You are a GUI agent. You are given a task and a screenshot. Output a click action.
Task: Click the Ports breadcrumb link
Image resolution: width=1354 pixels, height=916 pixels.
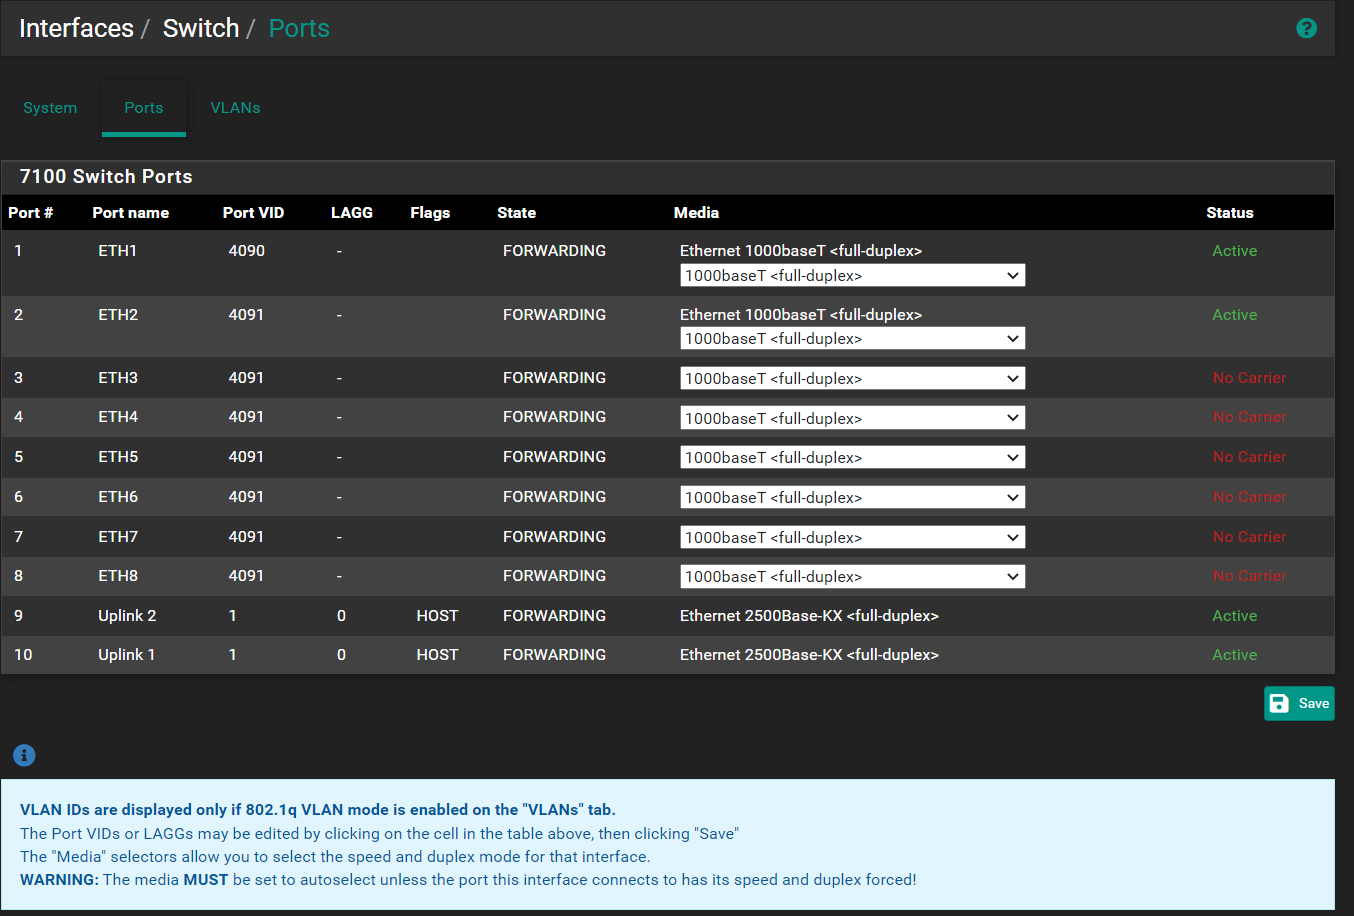tap(299, 28)
